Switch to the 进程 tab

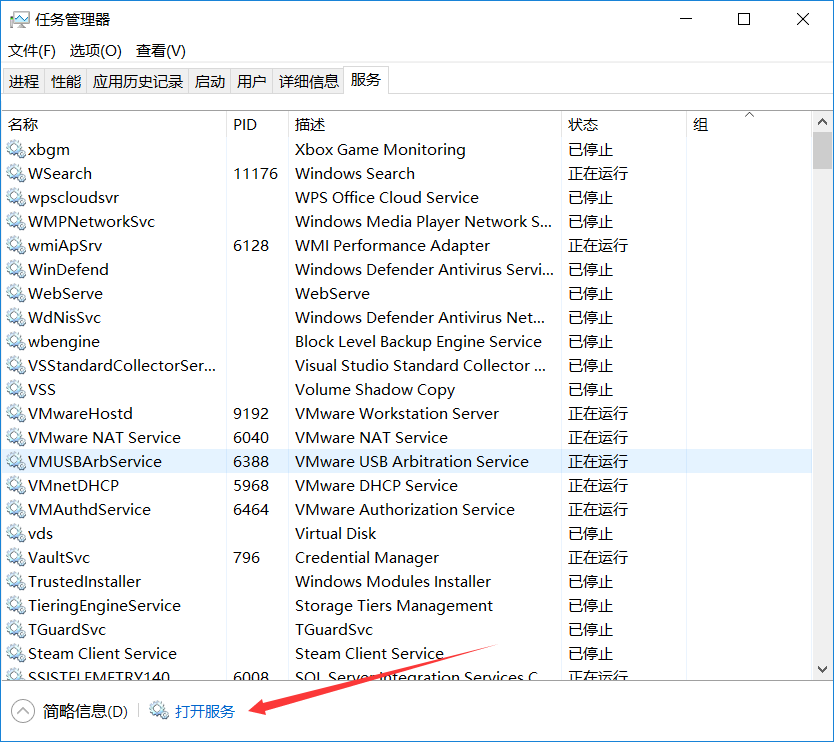click(24, 81)
